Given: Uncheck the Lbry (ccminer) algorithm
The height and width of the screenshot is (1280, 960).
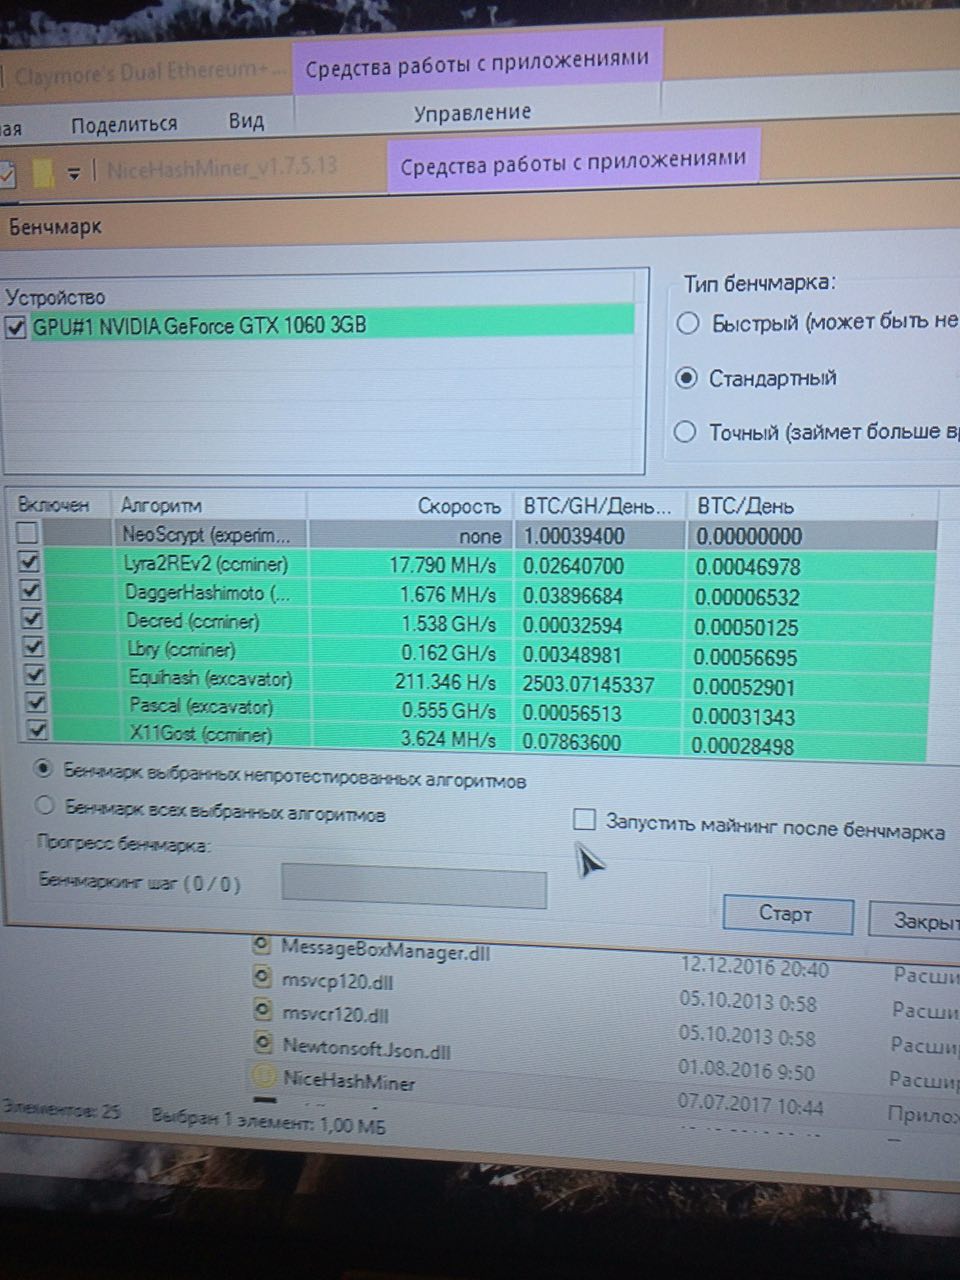Looking at the screenshot, I should click(33, 649).
